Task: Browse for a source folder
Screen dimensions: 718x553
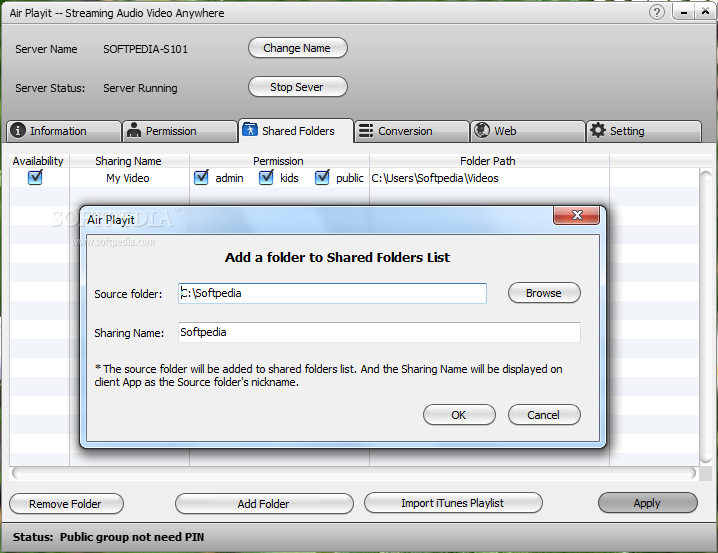Action: 544,293
